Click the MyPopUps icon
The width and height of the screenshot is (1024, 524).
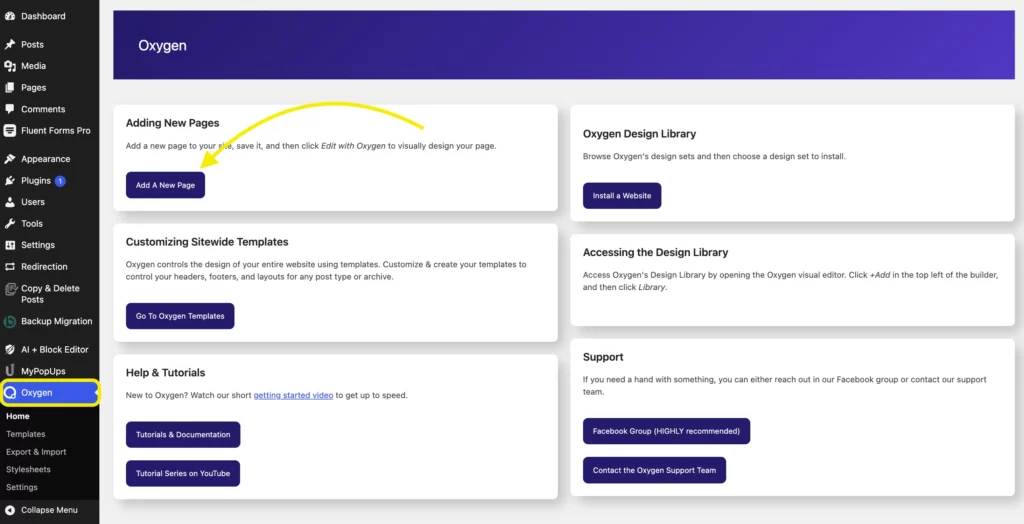pyautogui.click(x=10, y=371)
